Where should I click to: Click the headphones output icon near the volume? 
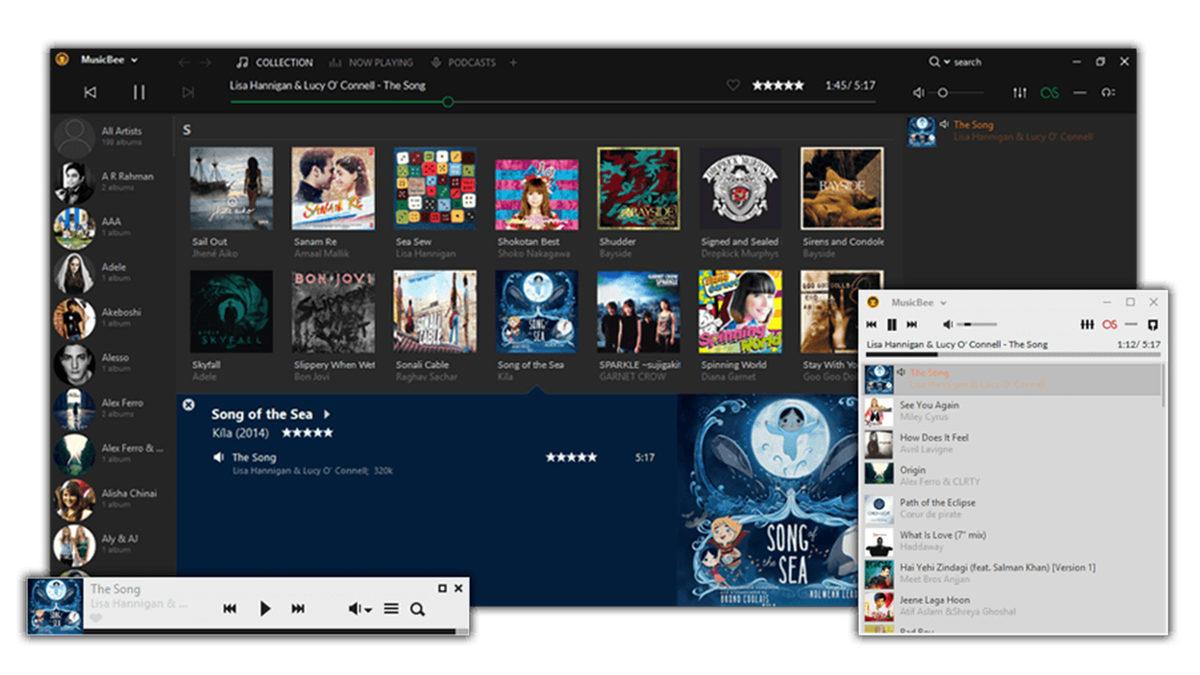click(1110, 91)
